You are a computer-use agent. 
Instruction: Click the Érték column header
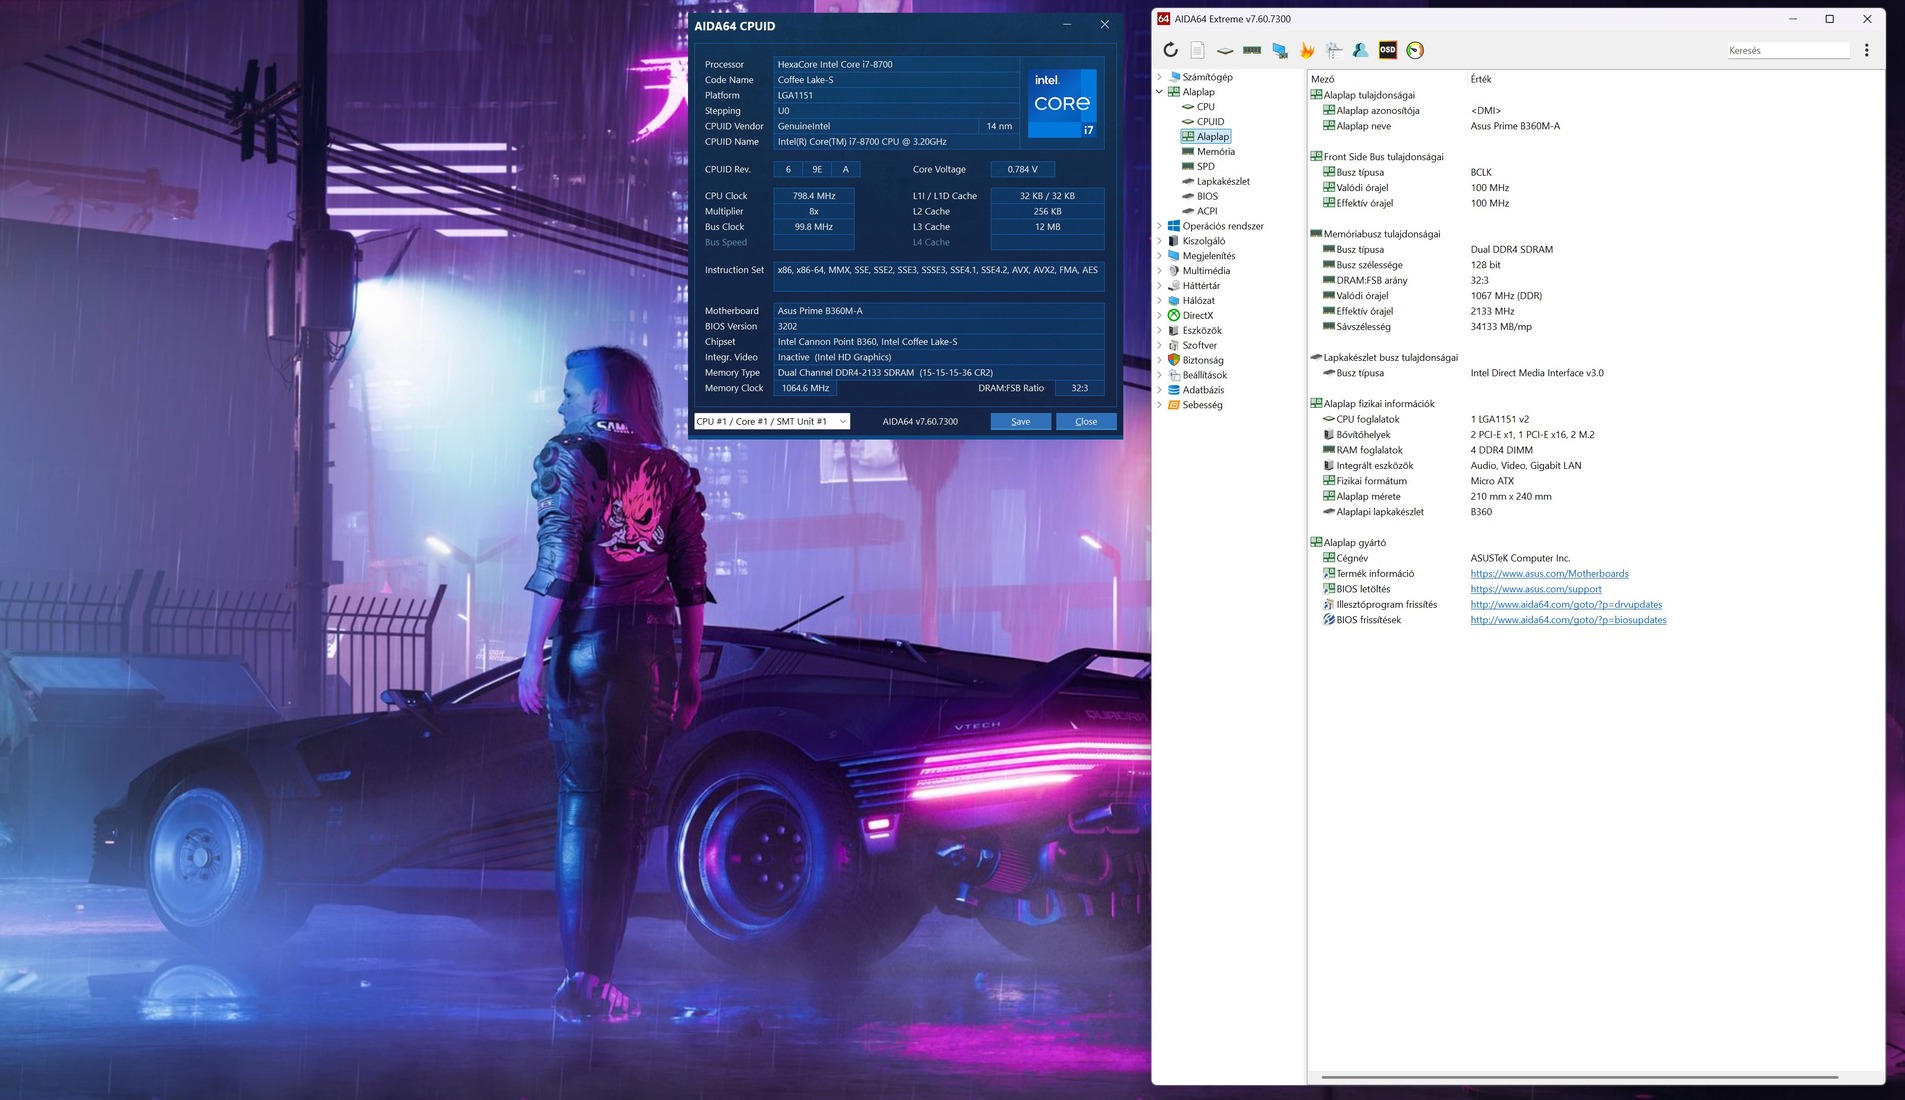click(1481, 79)
